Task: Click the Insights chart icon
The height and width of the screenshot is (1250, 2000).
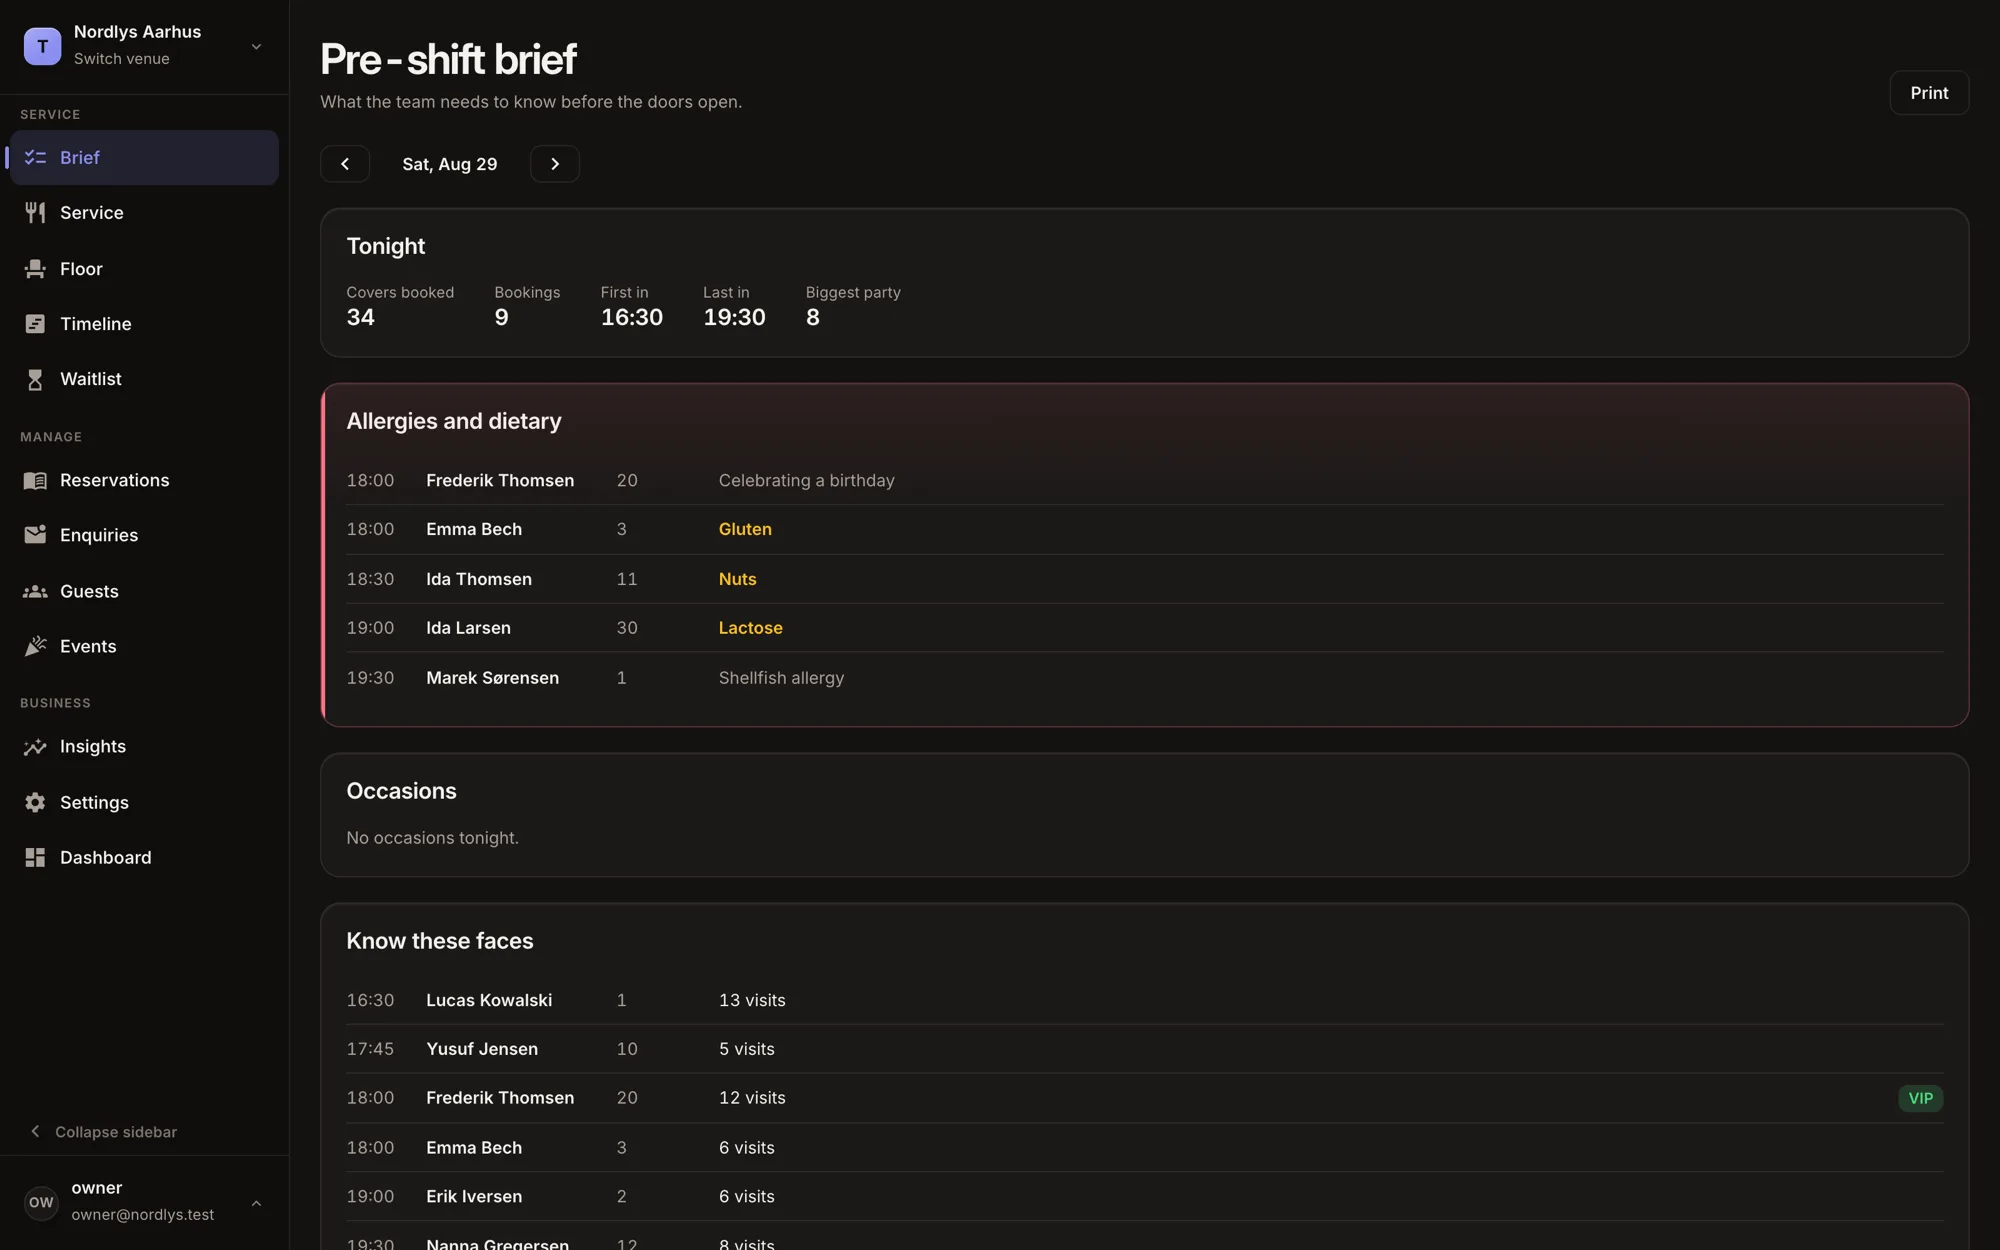Action: pos(35,746)
